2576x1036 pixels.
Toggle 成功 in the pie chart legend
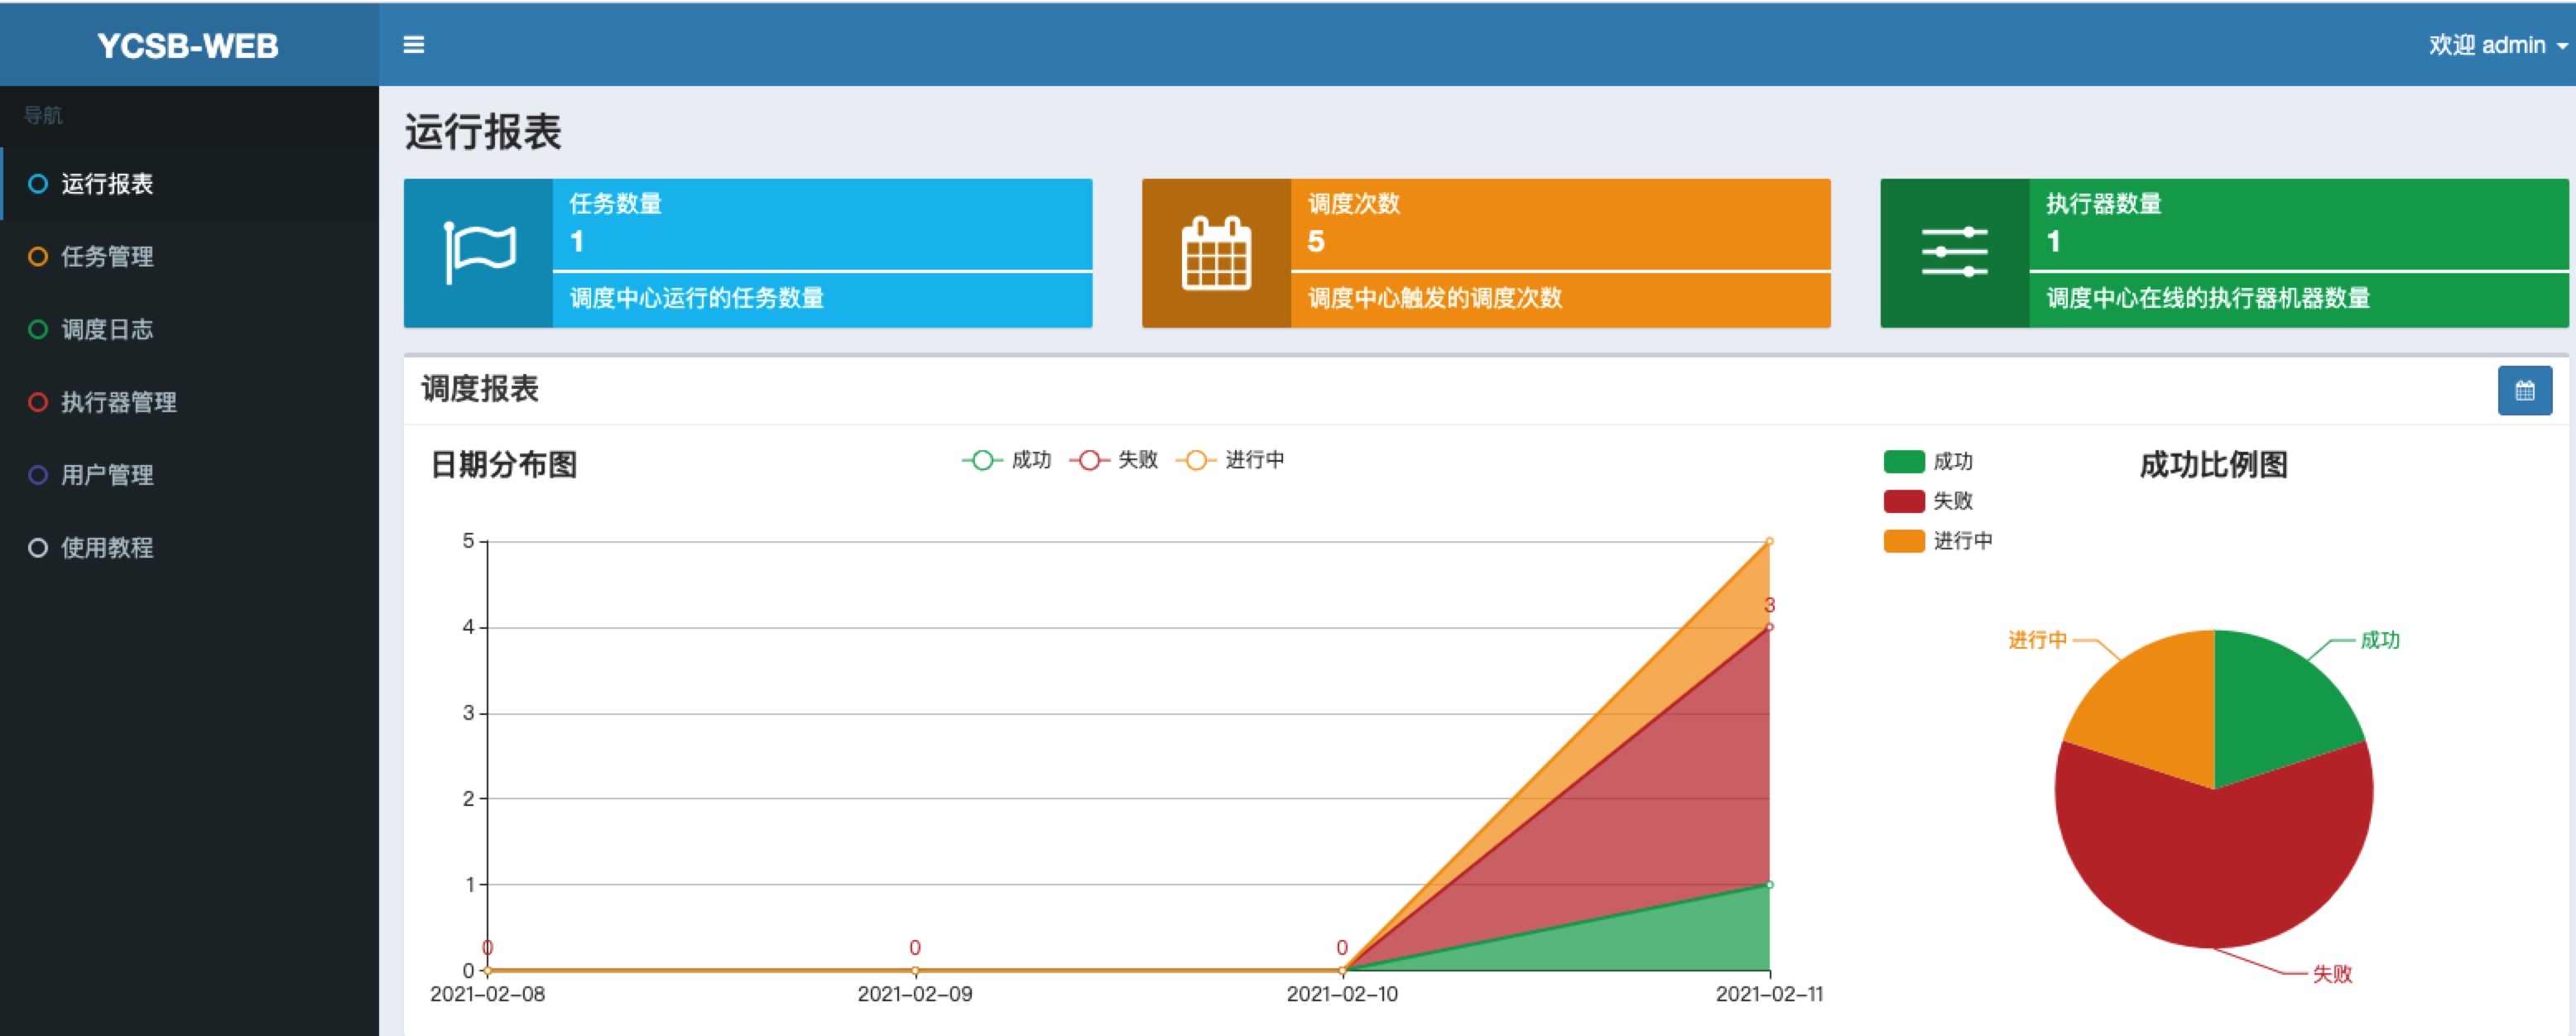pos(1928,461)
